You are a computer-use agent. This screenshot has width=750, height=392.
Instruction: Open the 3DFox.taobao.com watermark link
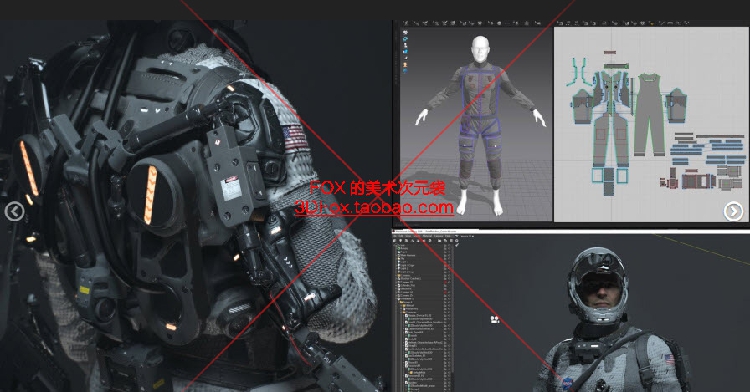coord(374,207)
